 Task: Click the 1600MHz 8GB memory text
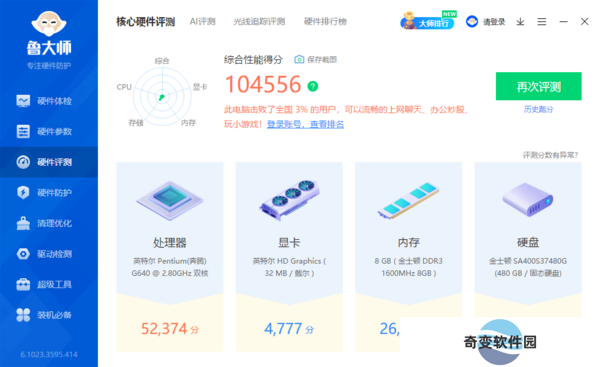(409, 273)
